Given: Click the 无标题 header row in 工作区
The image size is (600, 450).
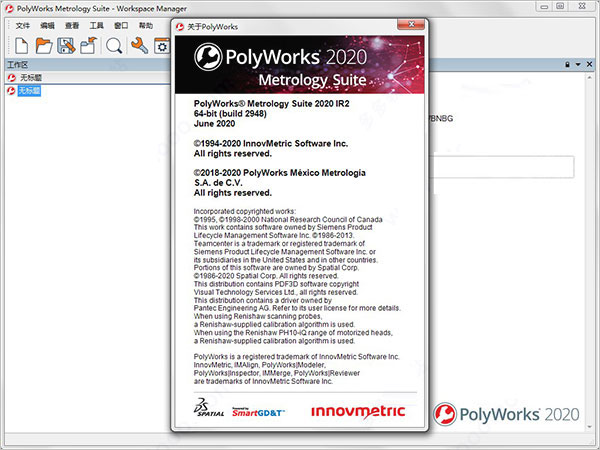Looking at the screenshot, I should pyautogui.click(x=88, y=78).
